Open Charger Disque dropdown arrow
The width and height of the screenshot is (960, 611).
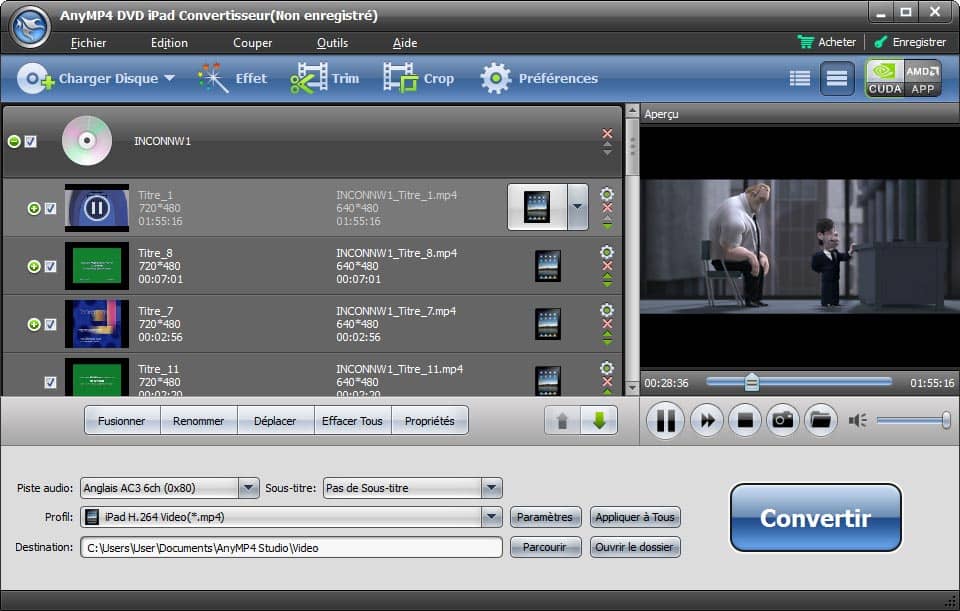[x=170, y=78]
